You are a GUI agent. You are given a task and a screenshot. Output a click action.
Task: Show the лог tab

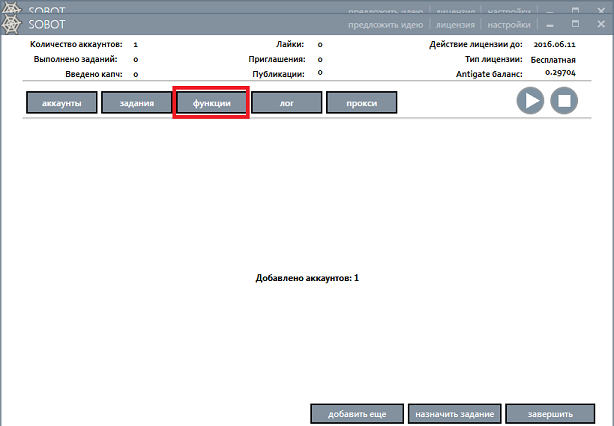tap(286, 103)
